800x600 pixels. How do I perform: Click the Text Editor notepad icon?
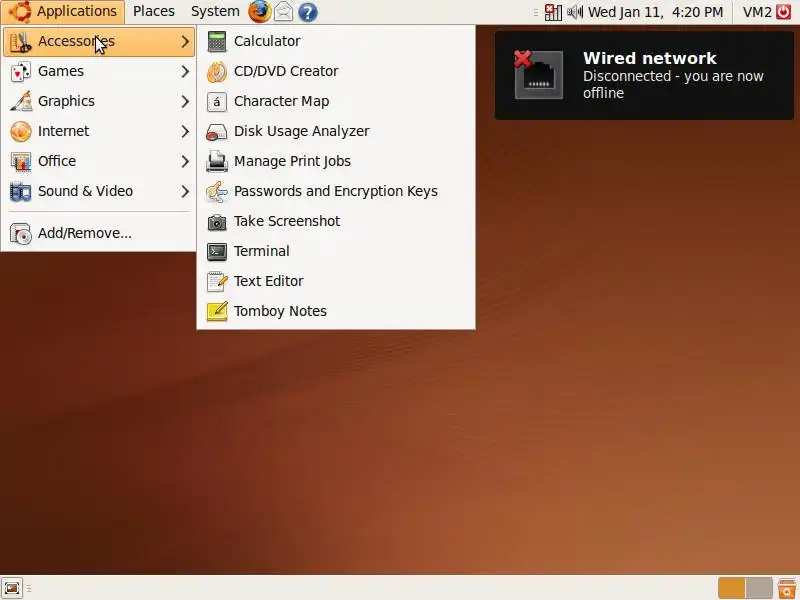[x=217, y=281]
